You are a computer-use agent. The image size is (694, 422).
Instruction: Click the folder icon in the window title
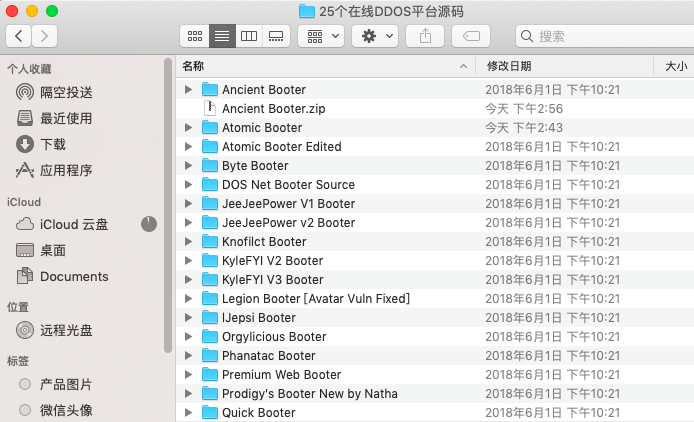[306, 11]
